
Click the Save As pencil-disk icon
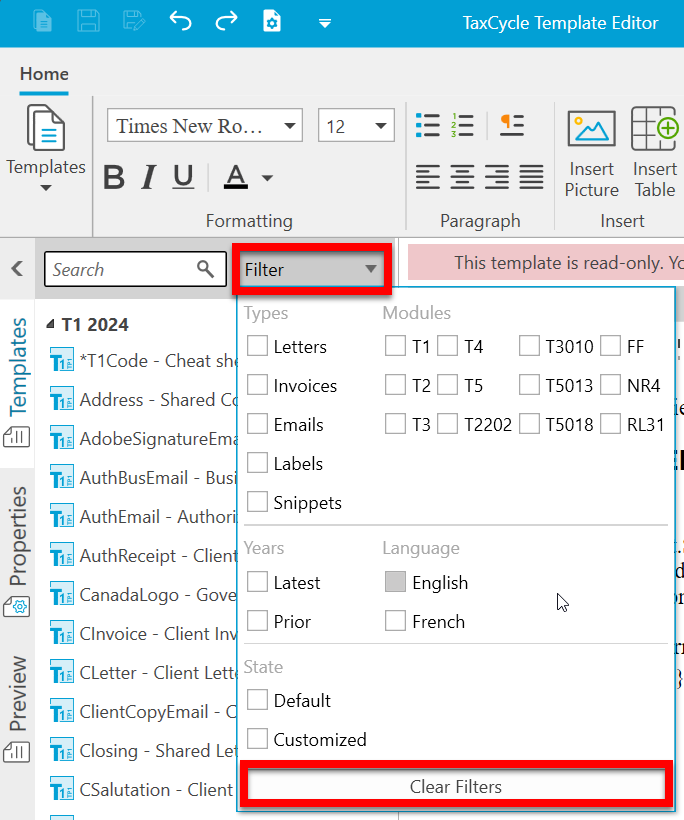[x=134, y=22]
